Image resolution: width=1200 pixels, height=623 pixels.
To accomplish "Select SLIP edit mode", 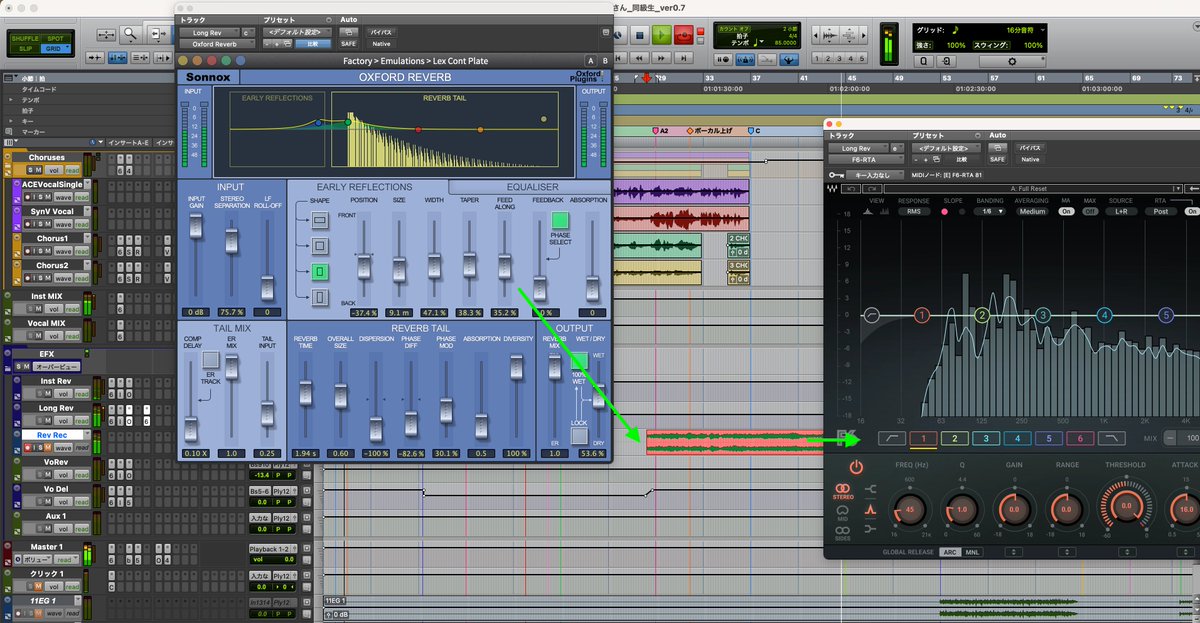I will pos(24,47).
